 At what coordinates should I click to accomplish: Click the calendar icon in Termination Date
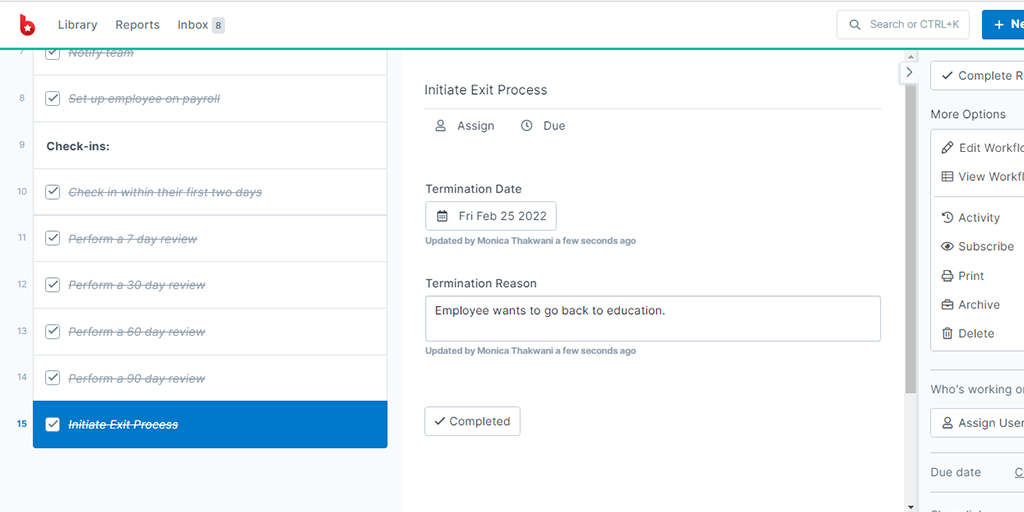(x=442, y=216)
